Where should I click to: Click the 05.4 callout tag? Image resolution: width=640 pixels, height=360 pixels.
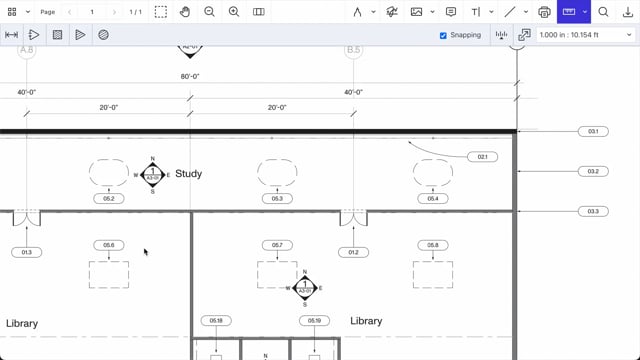click(x=433, y=199)
